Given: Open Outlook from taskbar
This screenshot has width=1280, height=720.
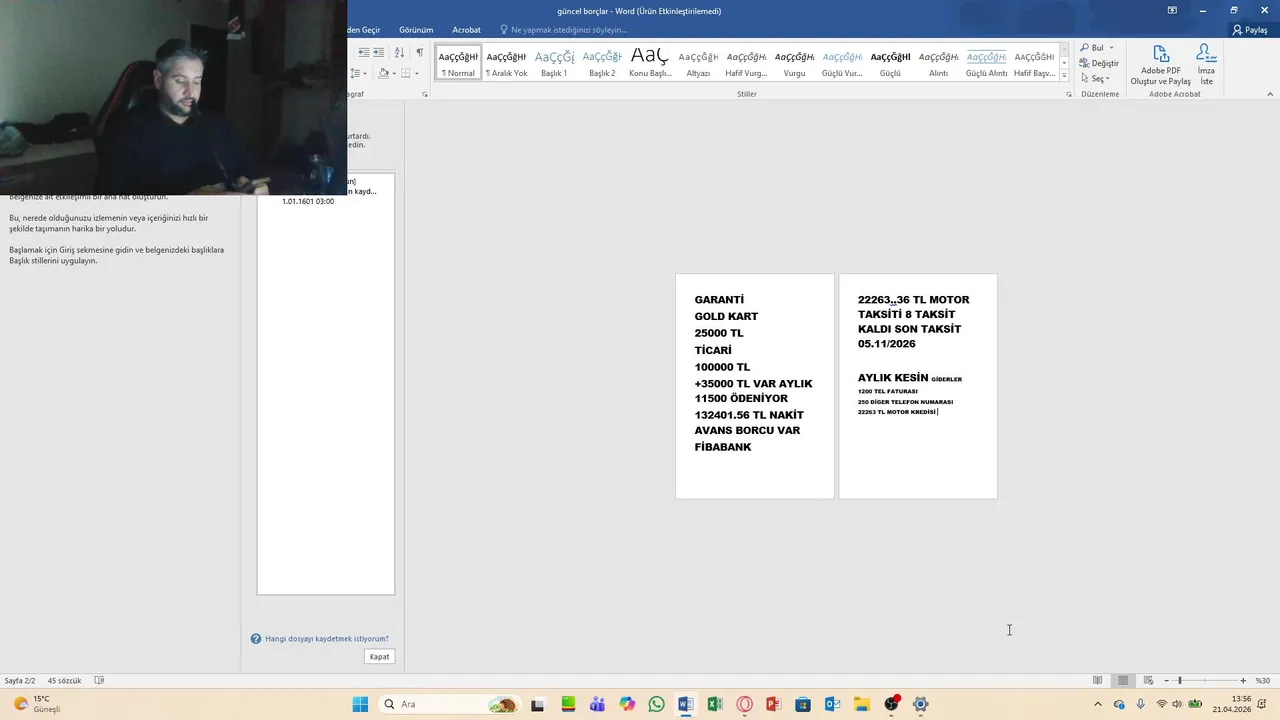Looking at the screenshot, I should (832, 704).
